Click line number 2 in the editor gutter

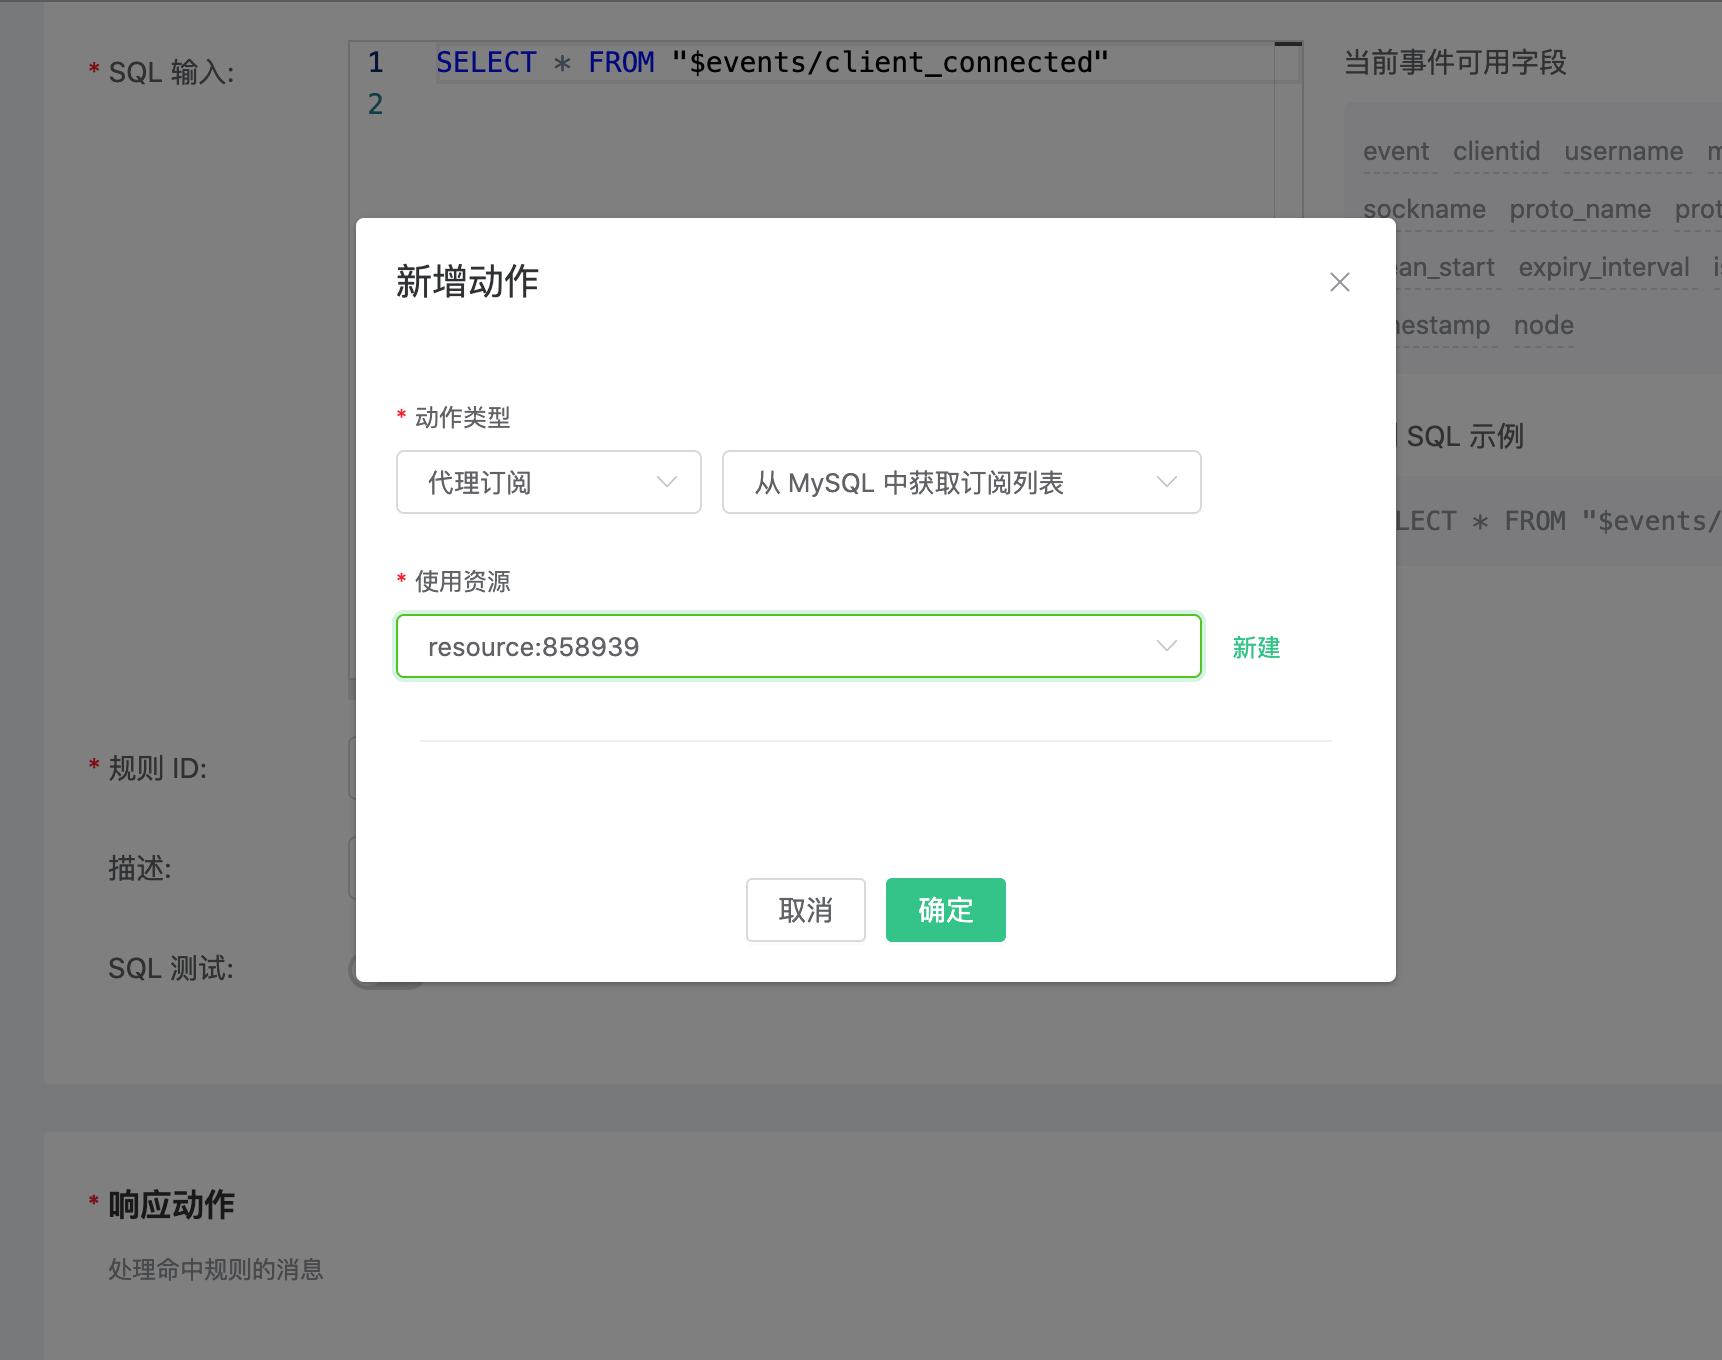pos(375,103)
